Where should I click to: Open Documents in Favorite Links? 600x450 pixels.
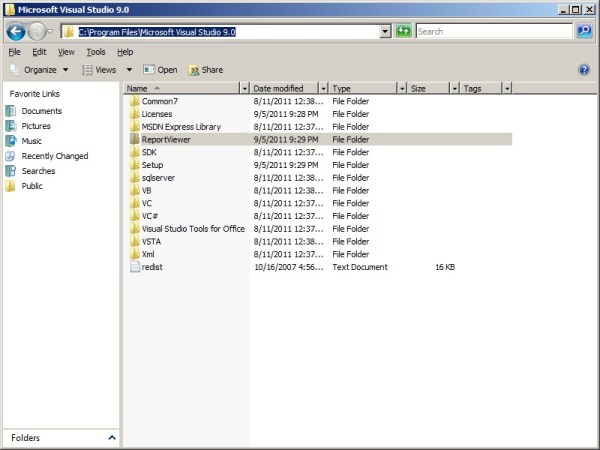point(41,111)
